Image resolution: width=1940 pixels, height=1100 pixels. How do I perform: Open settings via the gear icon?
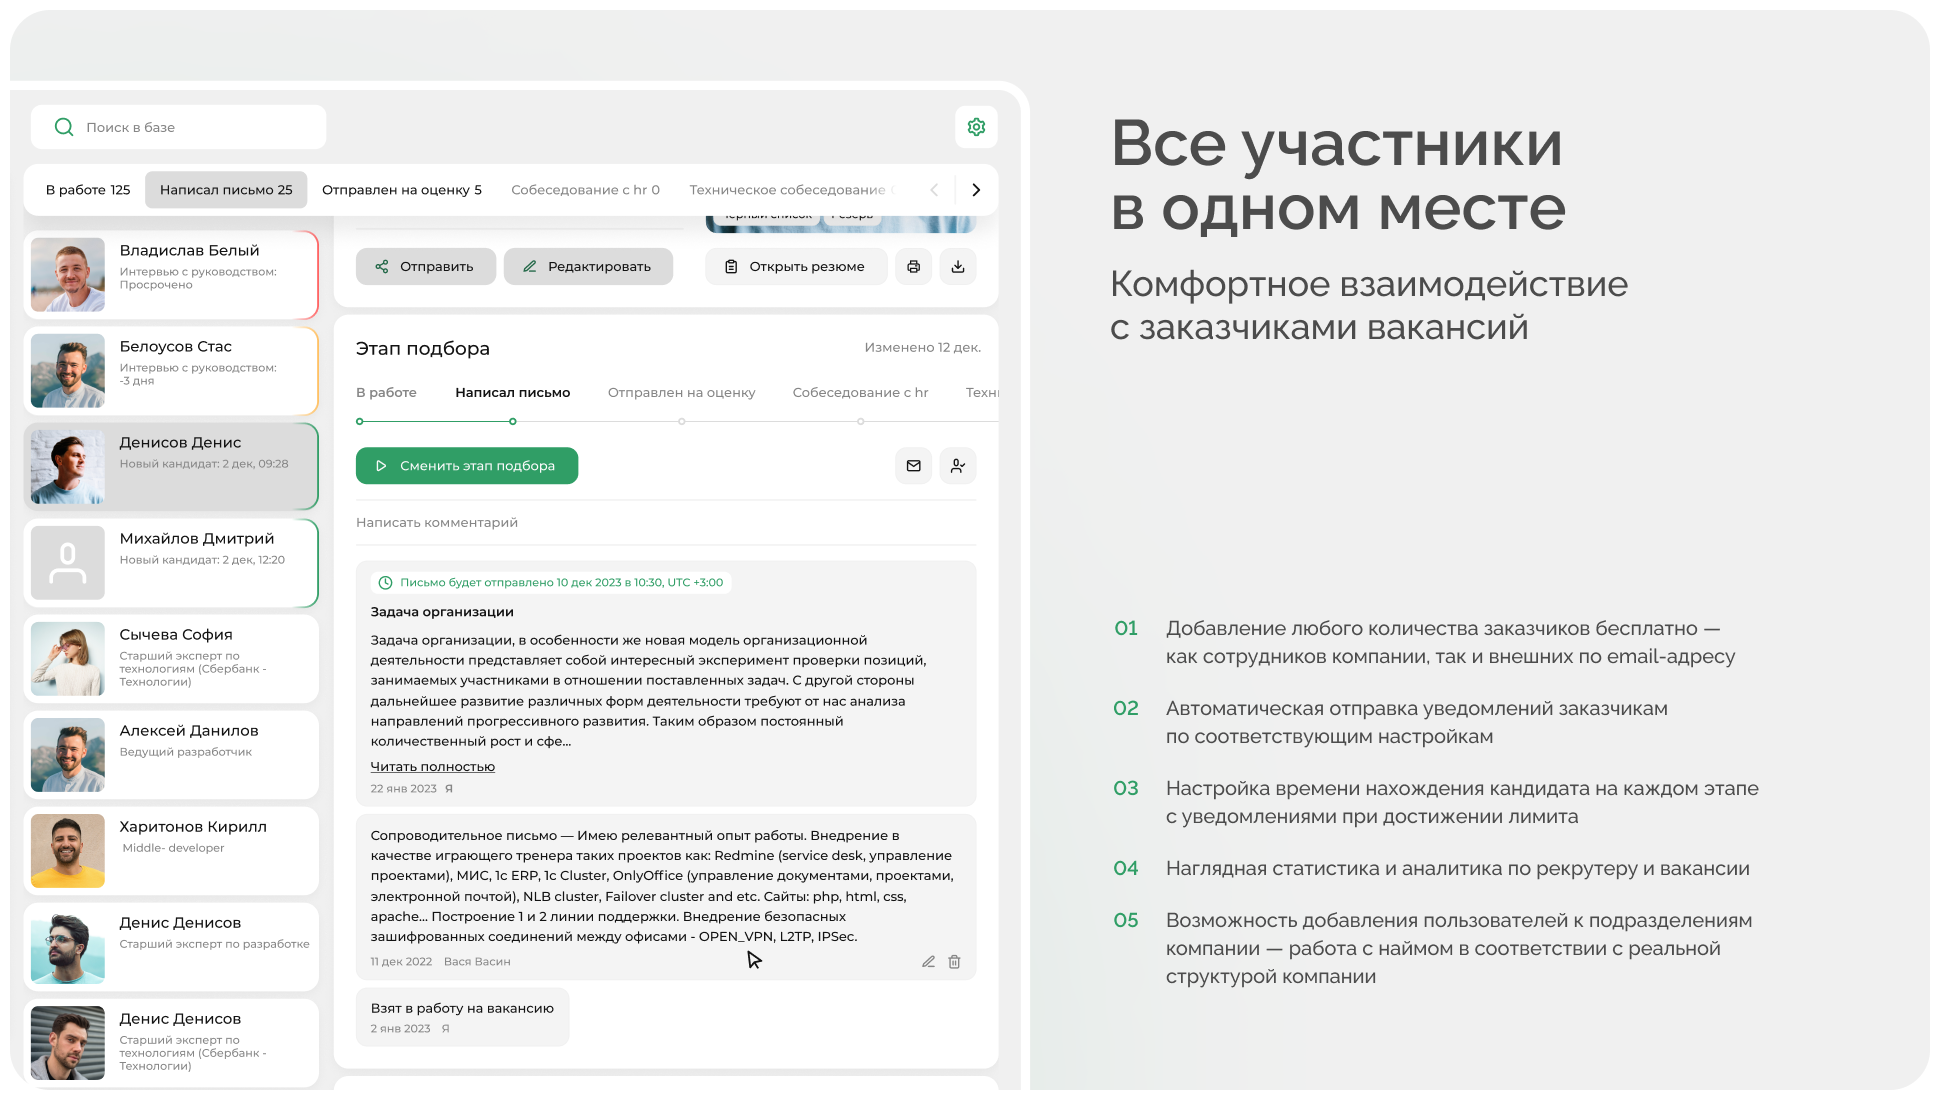tap(976, 127)
